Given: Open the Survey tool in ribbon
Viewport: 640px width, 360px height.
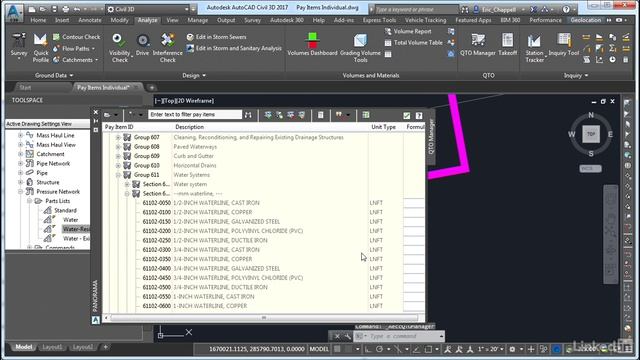Looking at the screenshot, I should [x=18, y=45].
